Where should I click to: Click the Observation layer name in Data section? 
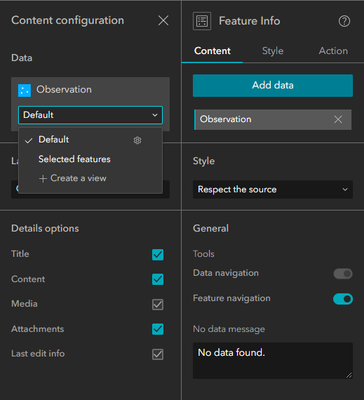(64, 90)
